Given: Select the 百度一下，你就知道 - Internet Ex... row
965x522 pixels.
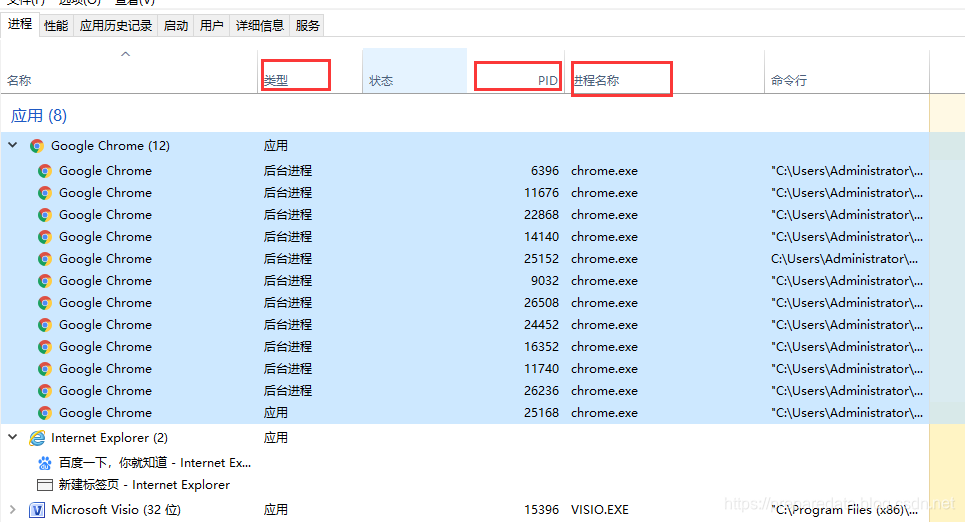Looking at the screenshot, I should (x=154, y=463).
